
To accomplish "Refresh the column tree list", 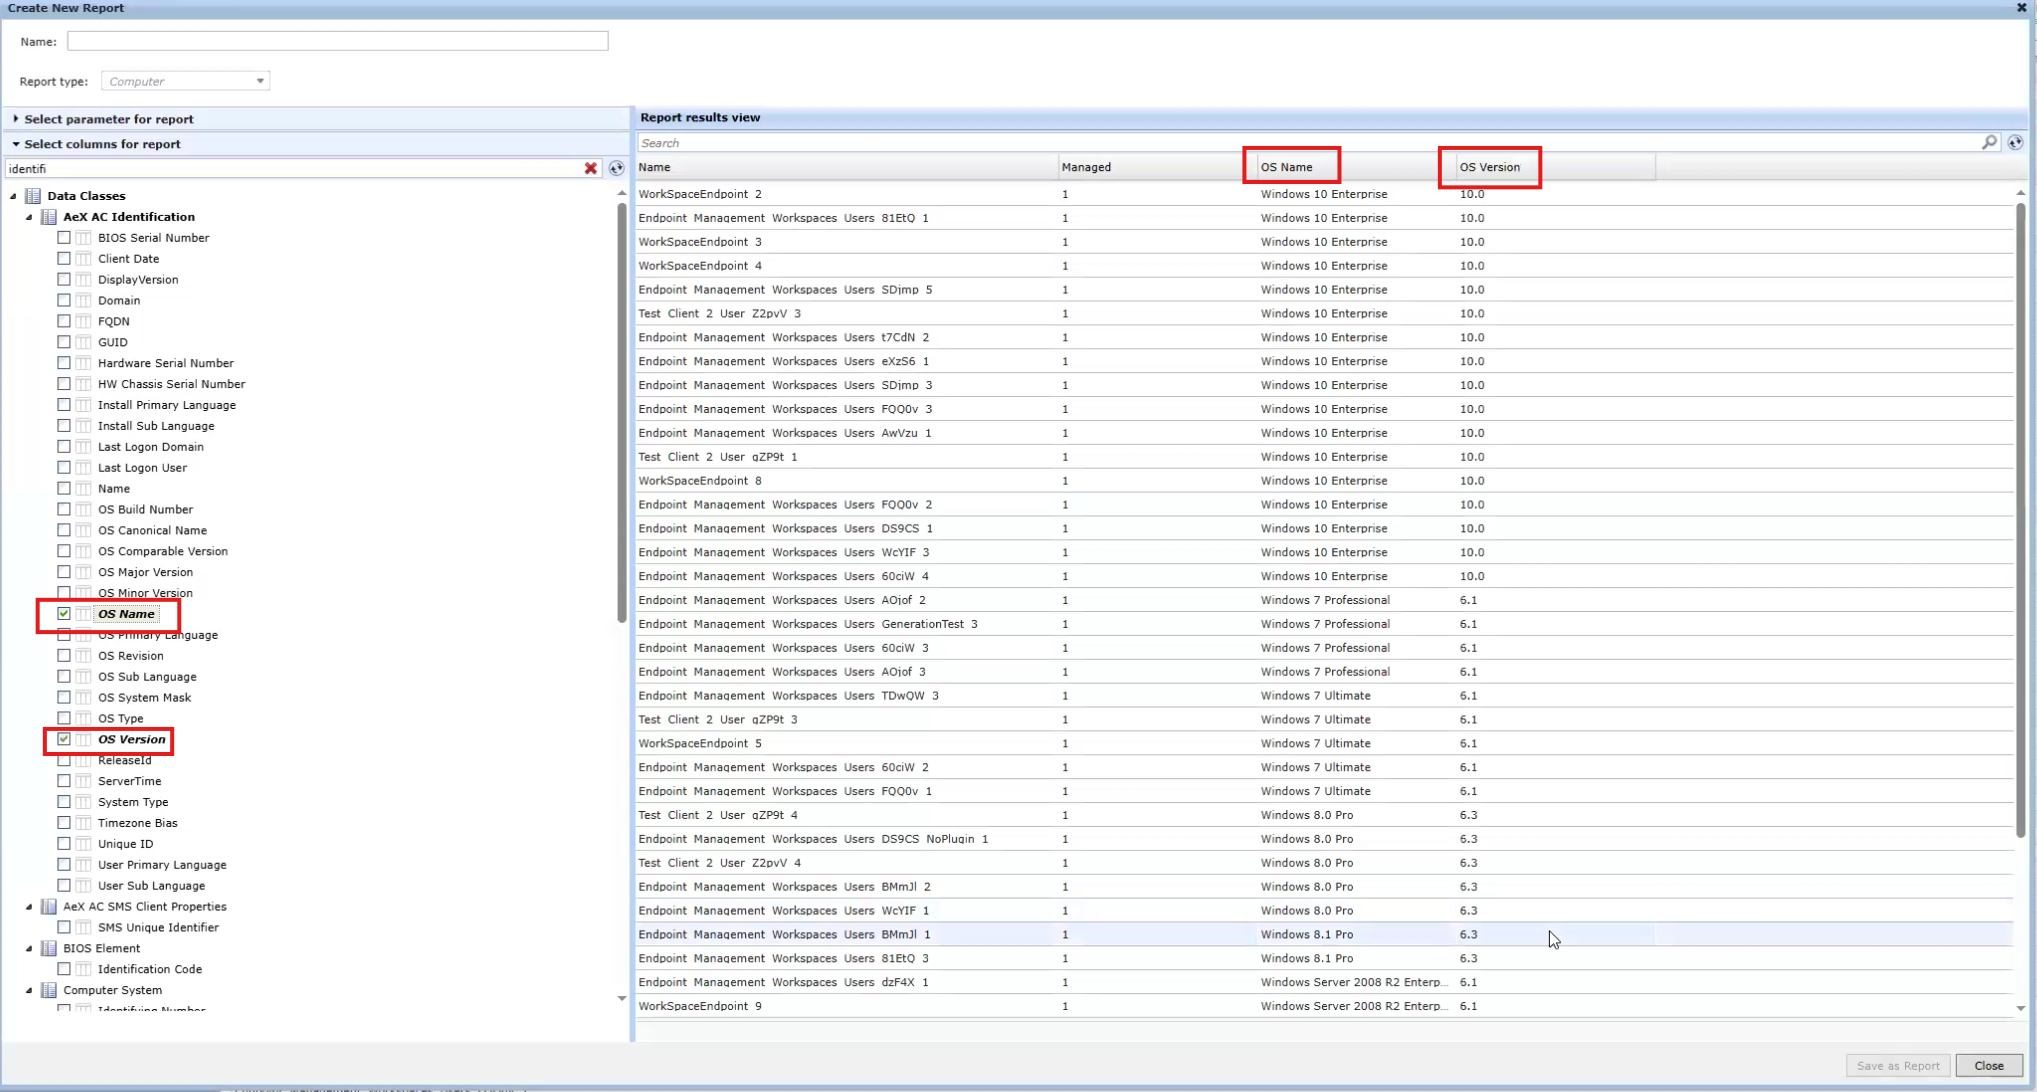I will point(616,169).
